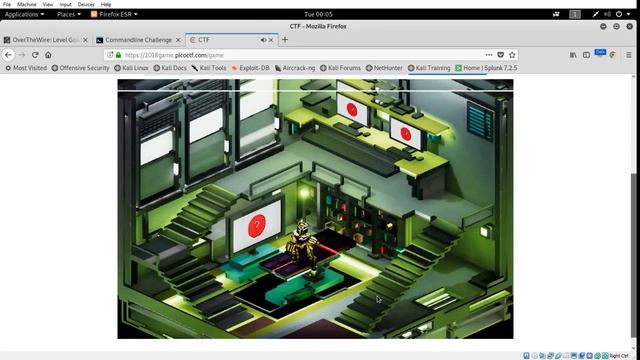Image resolution: width=640 pixels, height=360 pixels.
Task: Open the Firefox Library icon
Action: click(573, 55)
